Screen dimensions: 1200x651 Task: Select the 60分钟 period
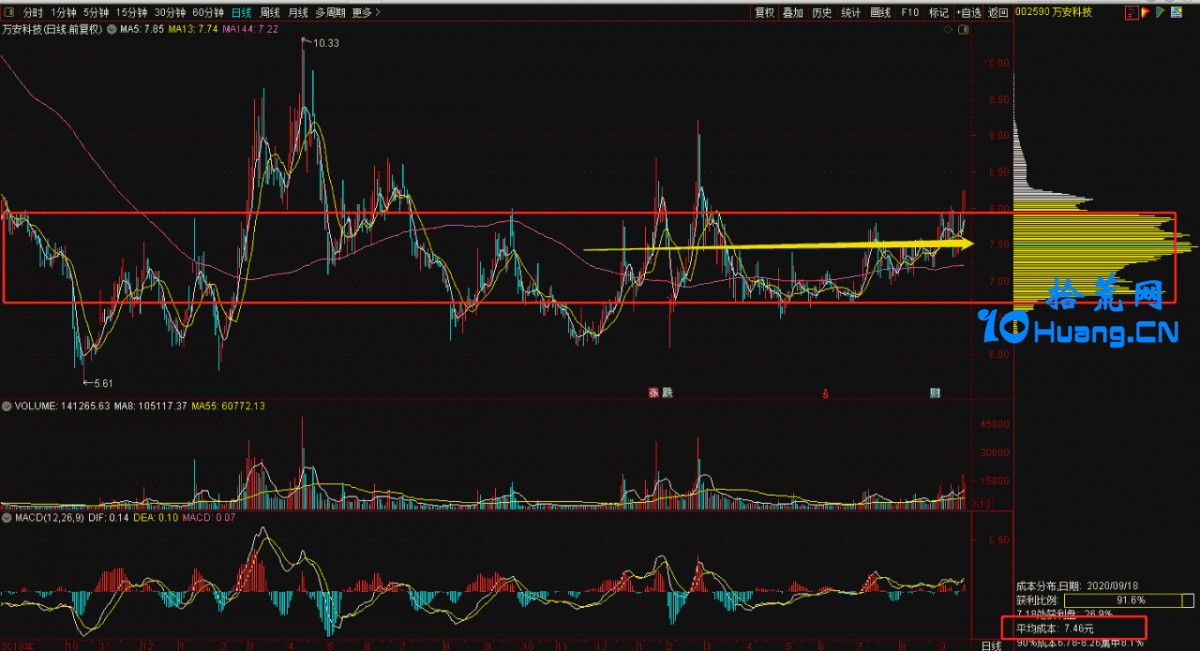[x=208, y=13]
